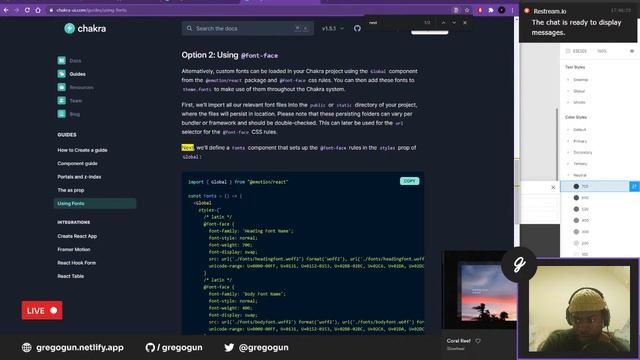This screenshot has width=640, height=360.
Task: Click the find-in-page text field
Action: 394,23
